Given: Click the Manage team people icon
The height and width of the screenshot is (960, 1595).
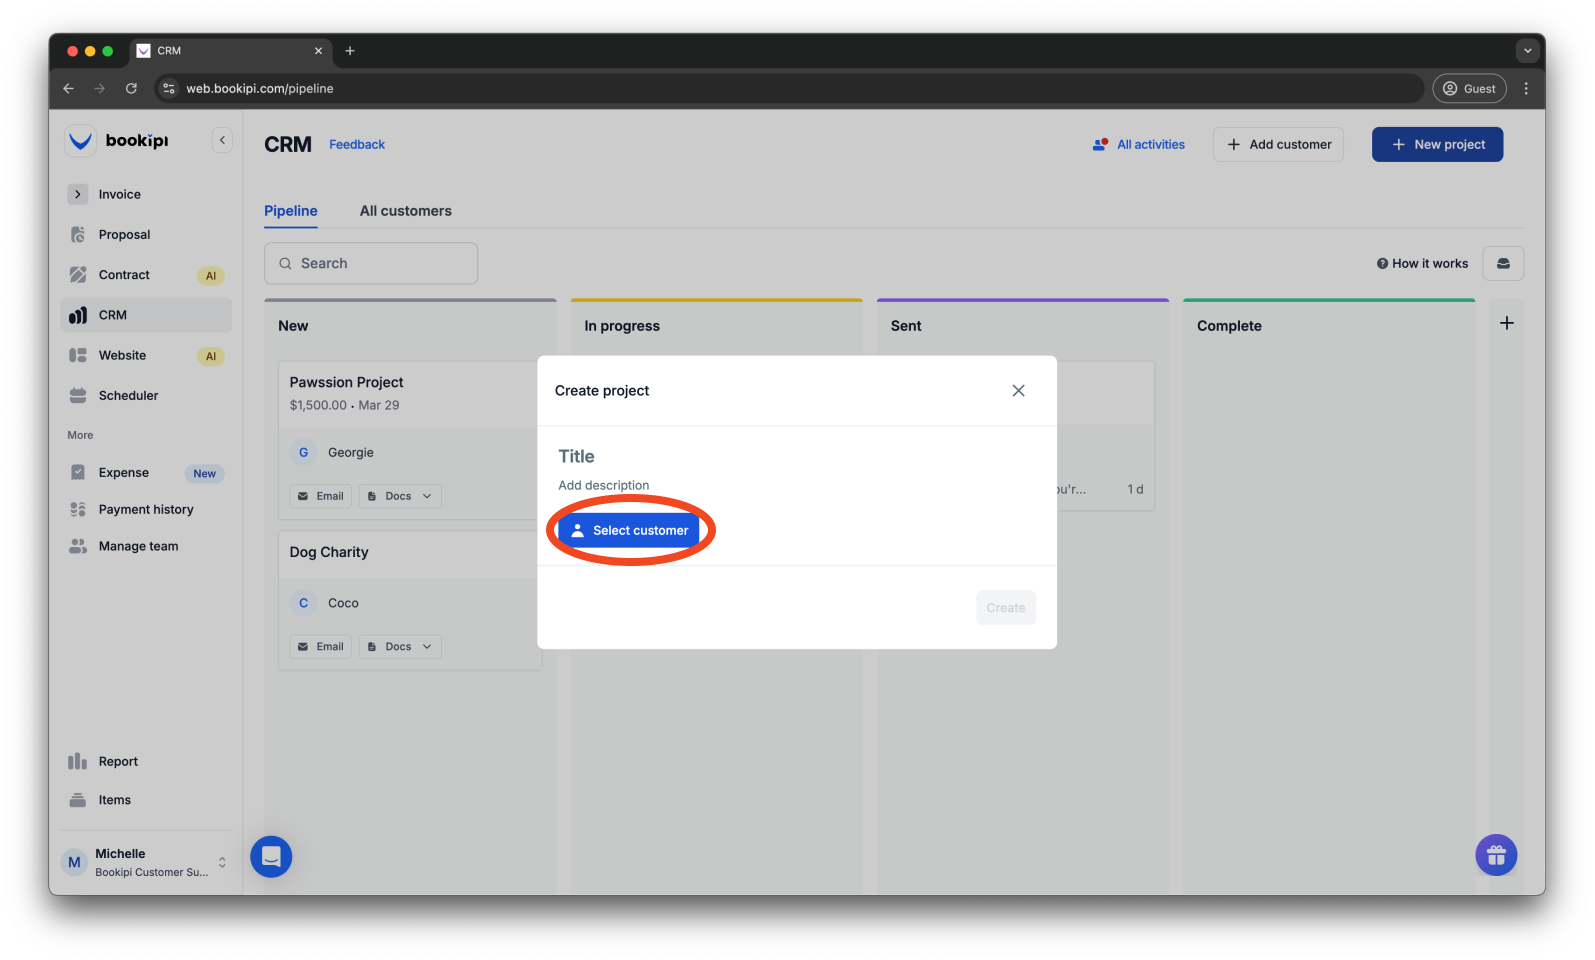Looking at the screenshot, I should 78,547.
